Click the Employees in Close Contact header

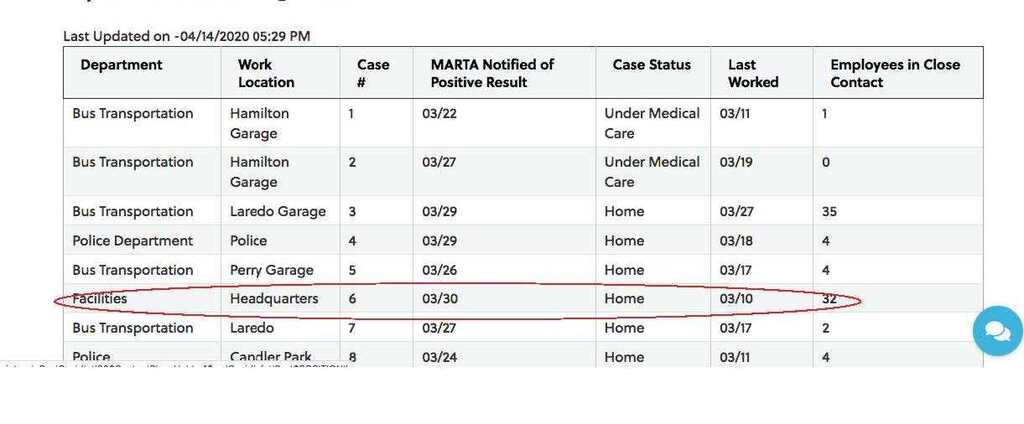coord(895,73)
